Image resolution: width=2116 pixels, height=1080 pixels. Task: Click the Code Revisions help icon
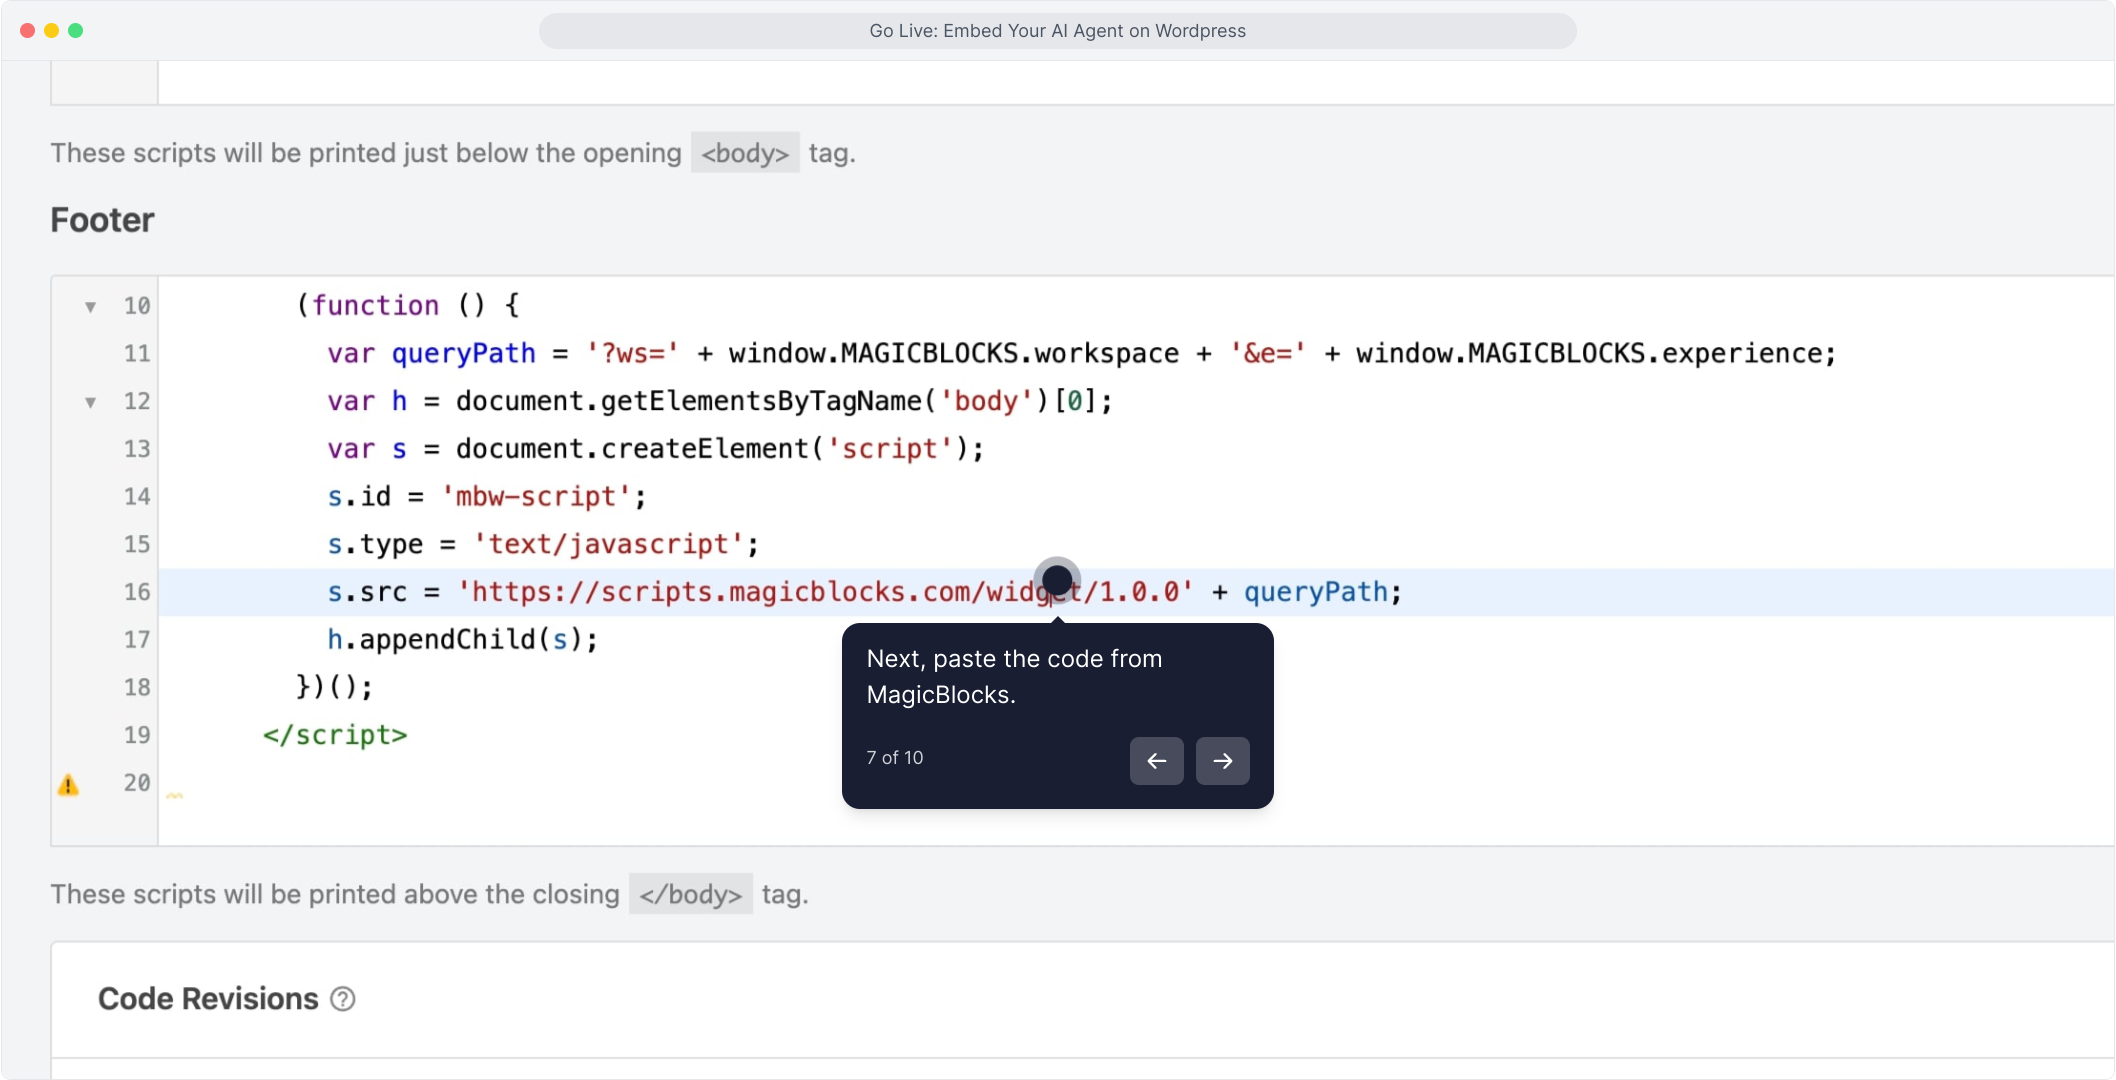click(x=343, y=999)
